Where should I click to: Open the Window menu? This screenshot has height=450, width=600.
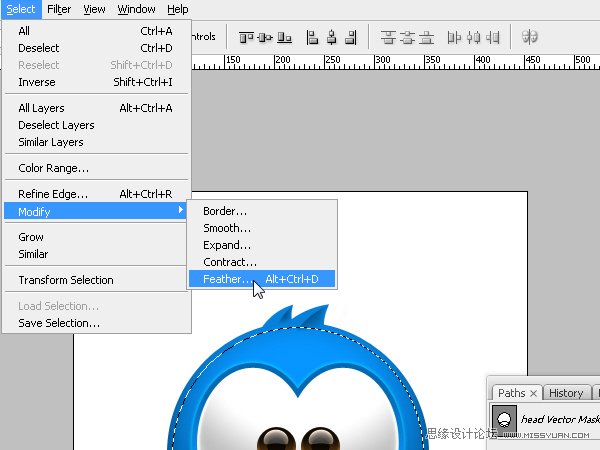(x=136, y=9)
